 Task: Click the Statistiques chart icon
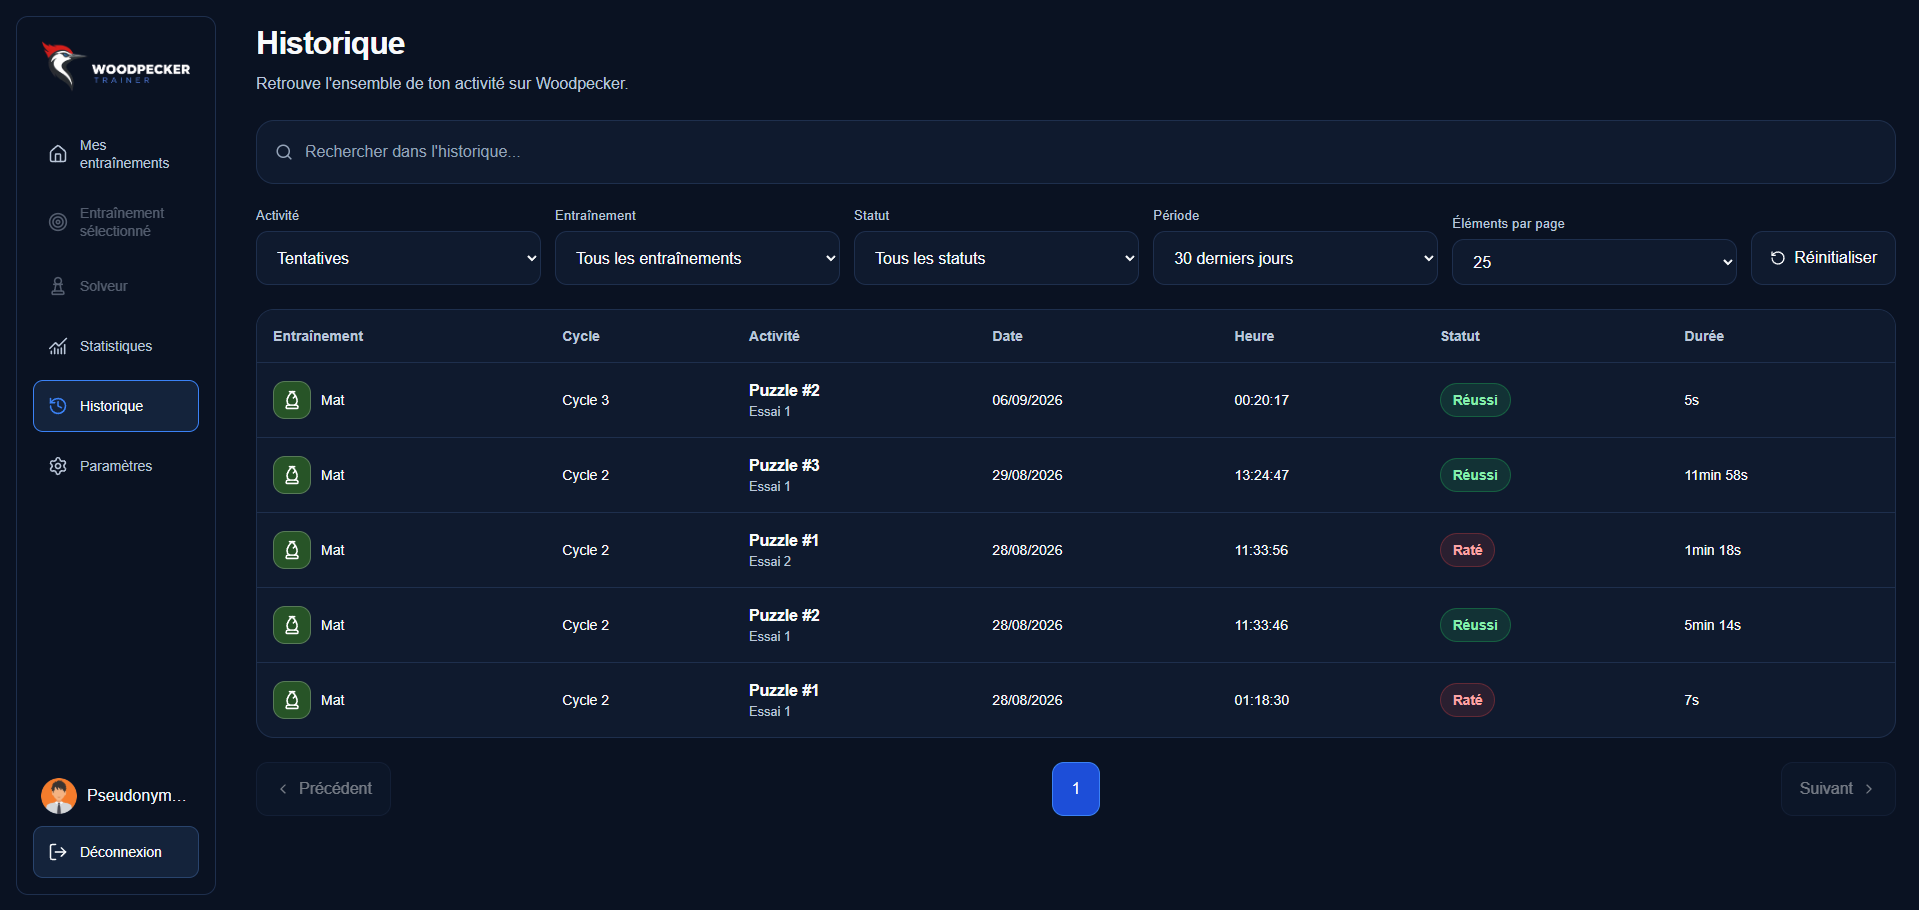click(x=58, y=346)
